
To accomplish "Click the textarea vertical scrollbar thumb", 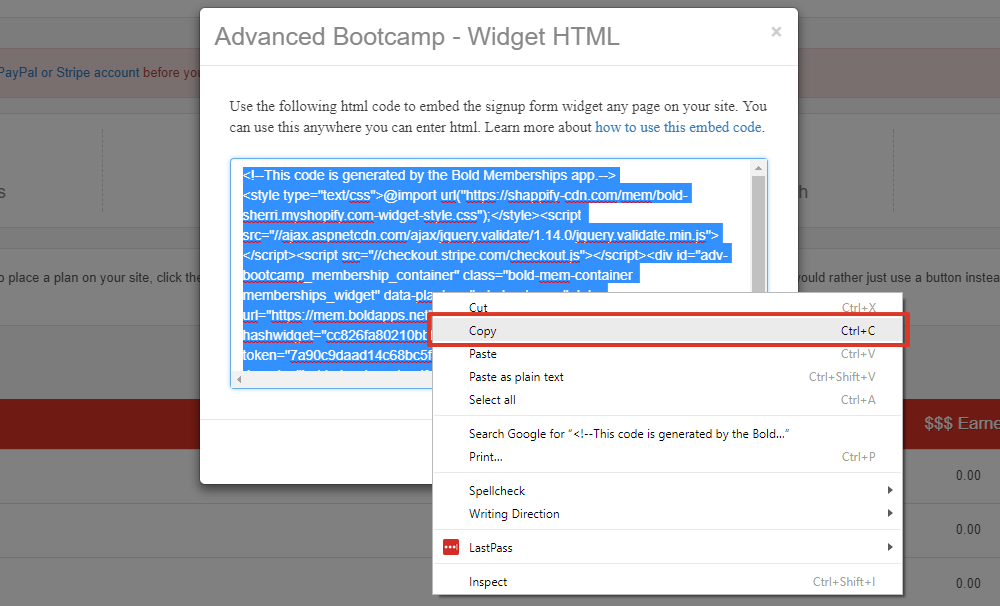I will [758, 233].
